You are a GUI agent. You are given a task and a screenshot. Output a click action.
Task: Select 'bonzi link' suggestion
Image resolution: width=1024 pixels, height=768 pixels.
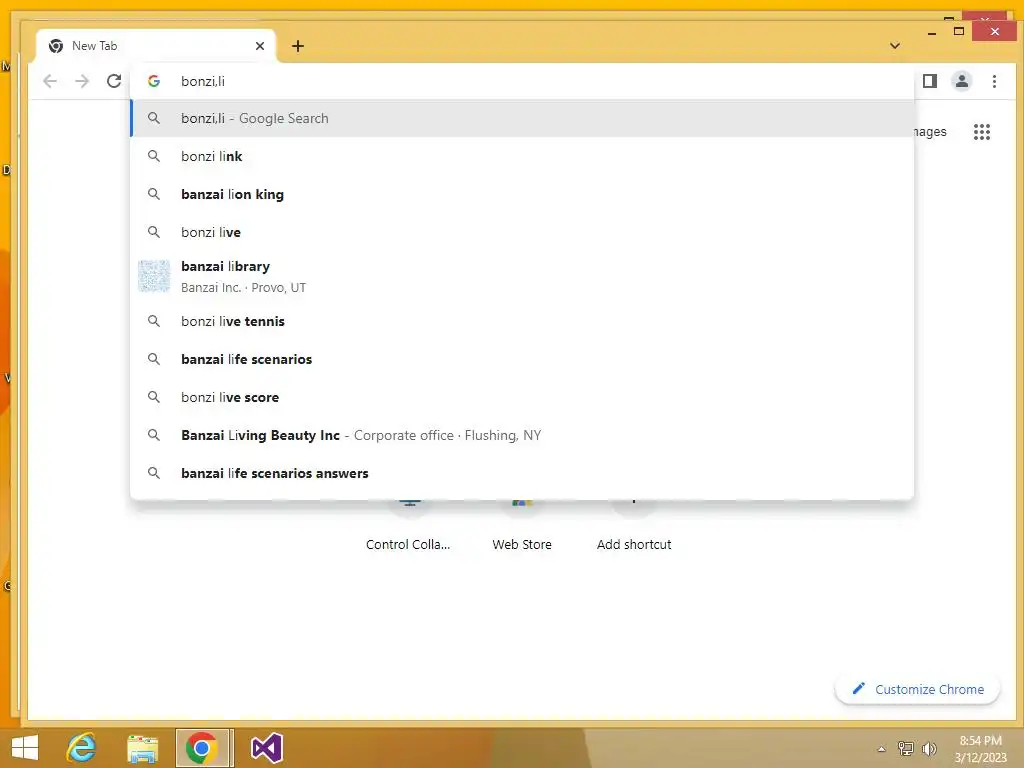pos(522,156)
